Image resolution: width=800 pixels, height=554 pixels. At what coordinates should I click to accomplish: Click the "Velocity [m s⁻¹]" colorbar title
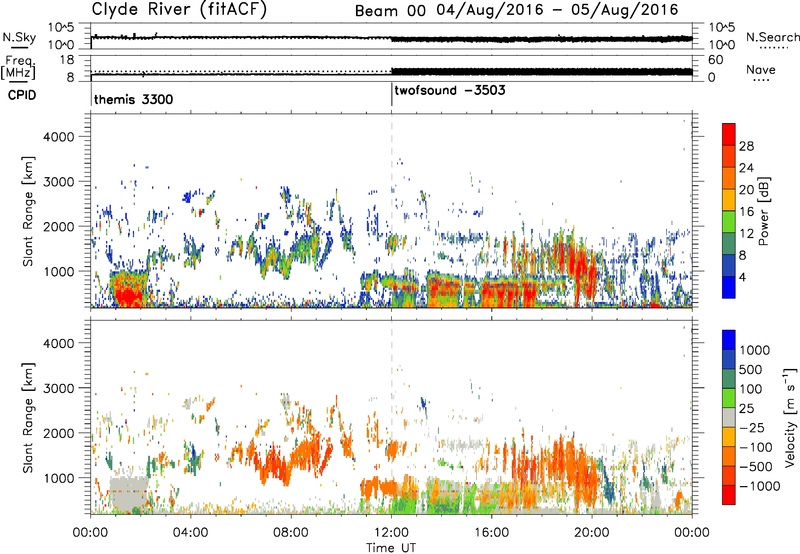click(790, 417)
